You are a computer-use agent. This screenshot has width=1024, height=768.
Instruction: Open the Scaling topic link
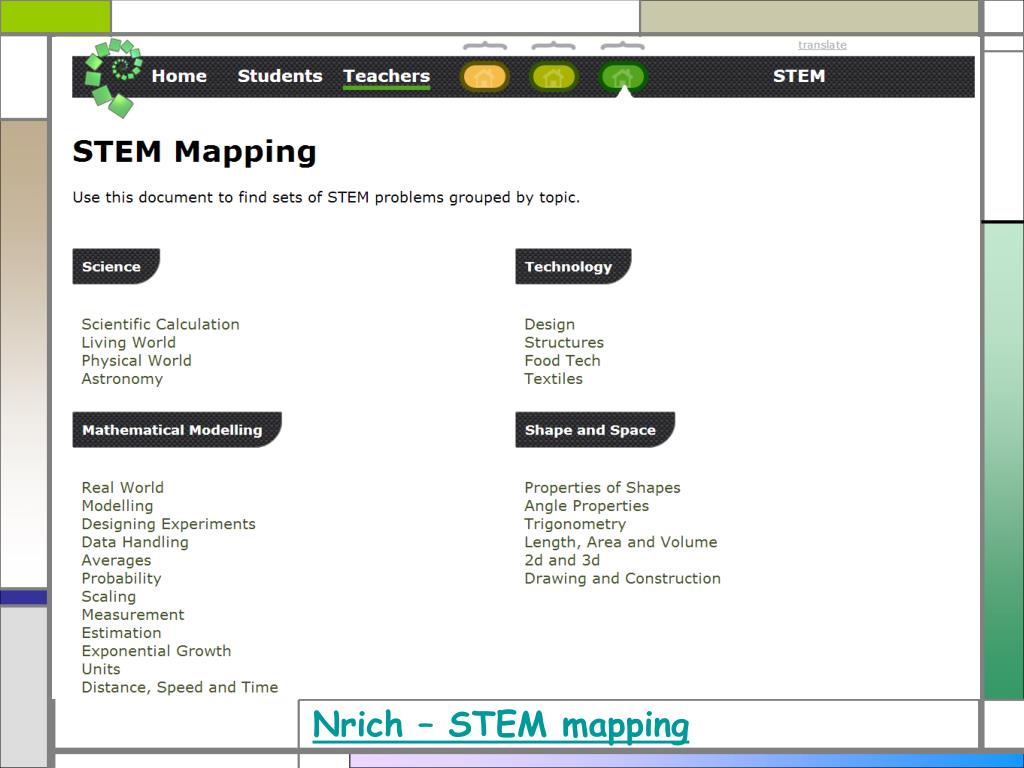point(109,597)
